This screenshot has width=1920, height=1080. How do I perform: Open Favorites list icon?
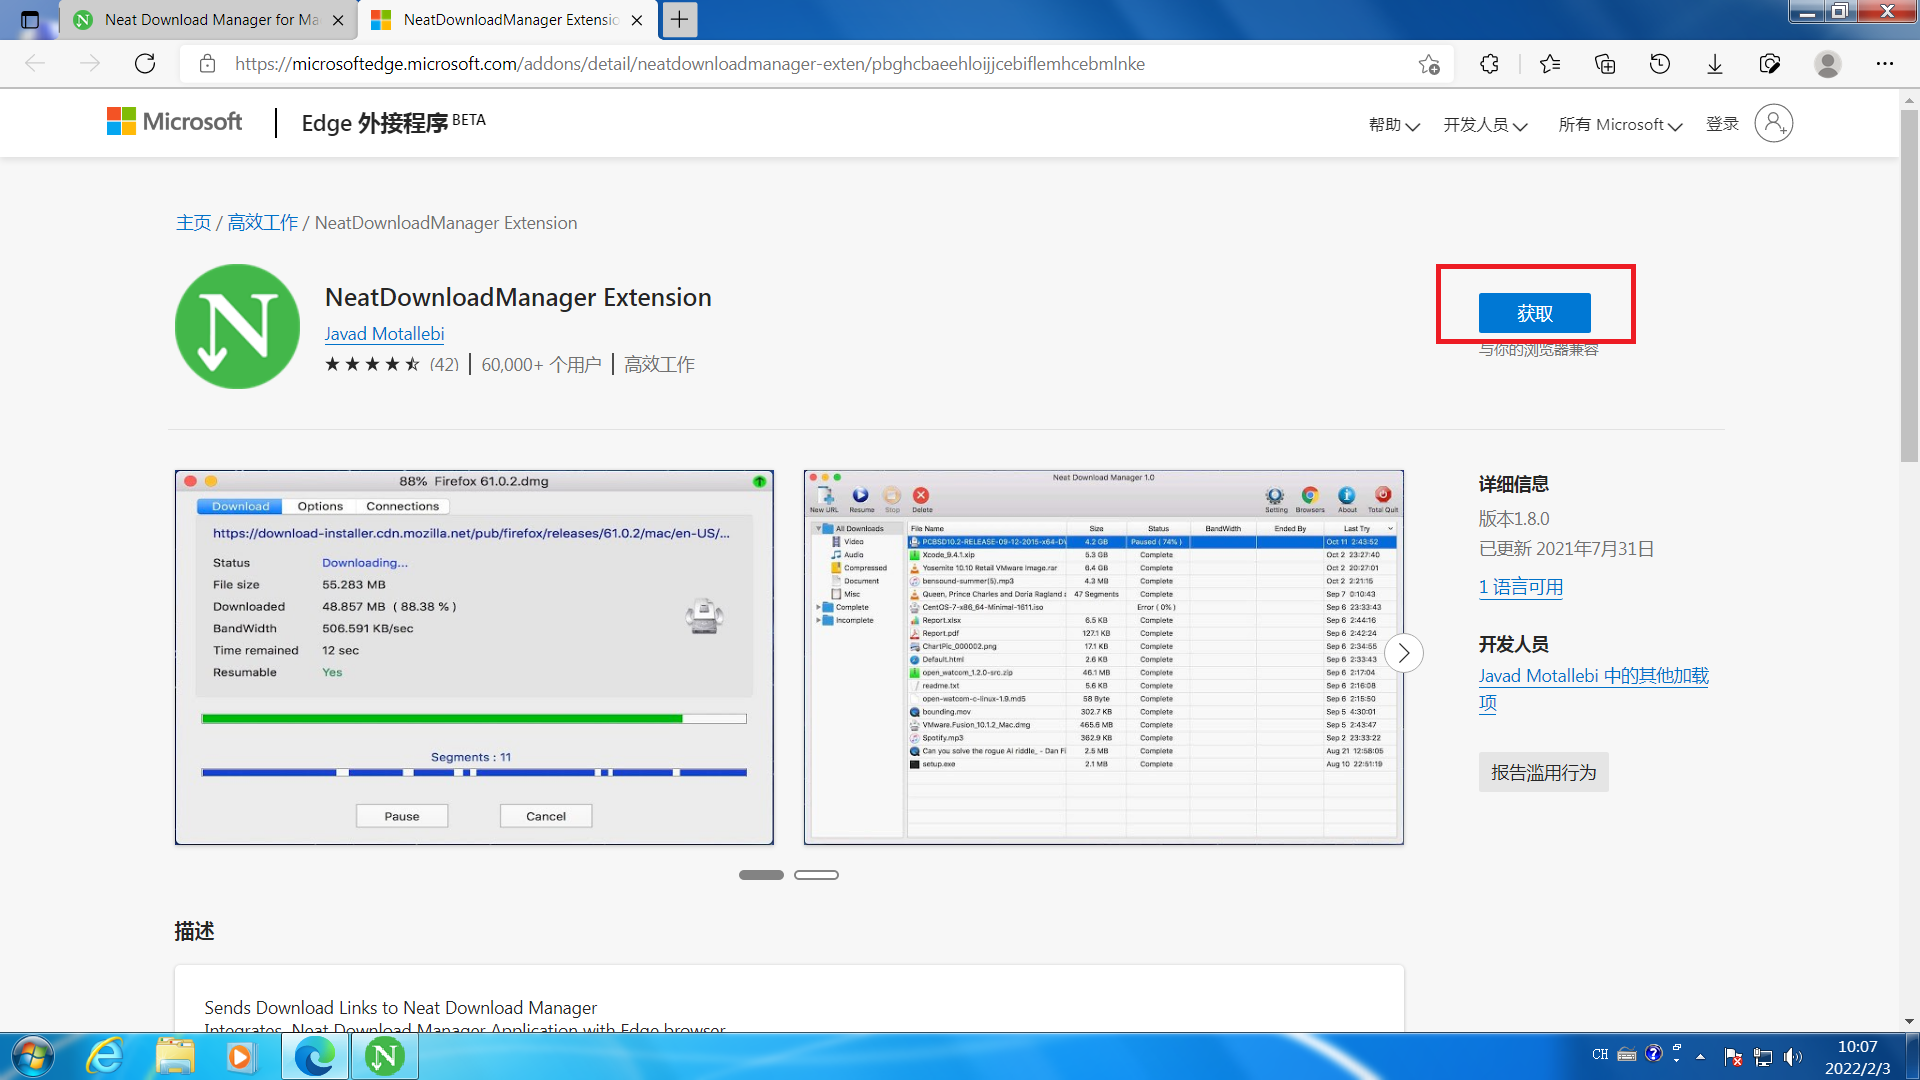[1550, 64]
